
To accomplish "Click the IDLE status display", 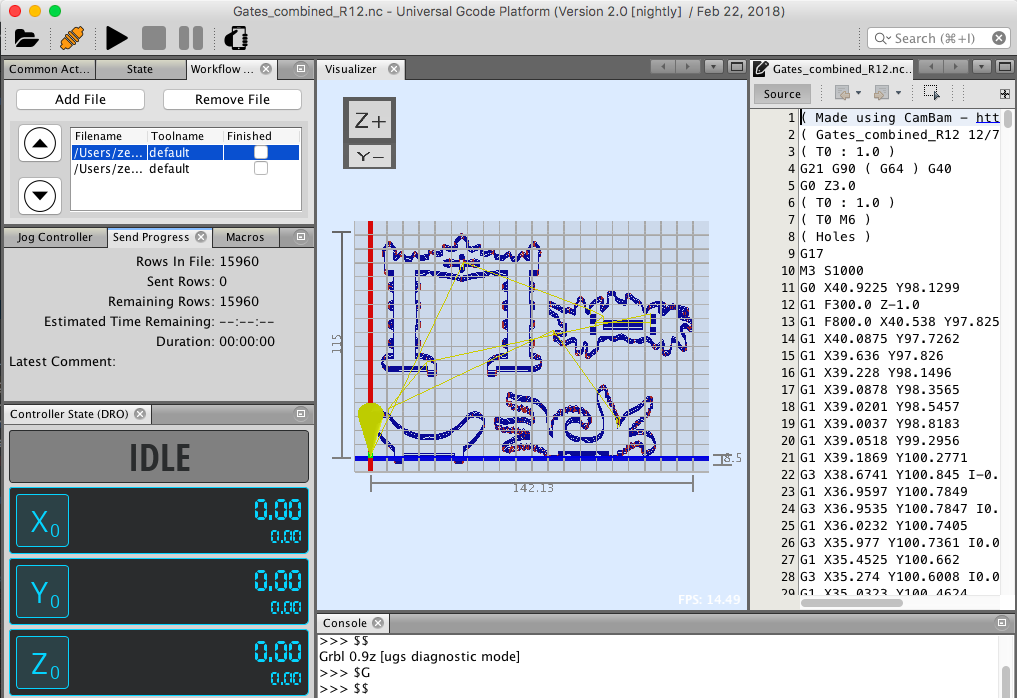I will (159, 457).
